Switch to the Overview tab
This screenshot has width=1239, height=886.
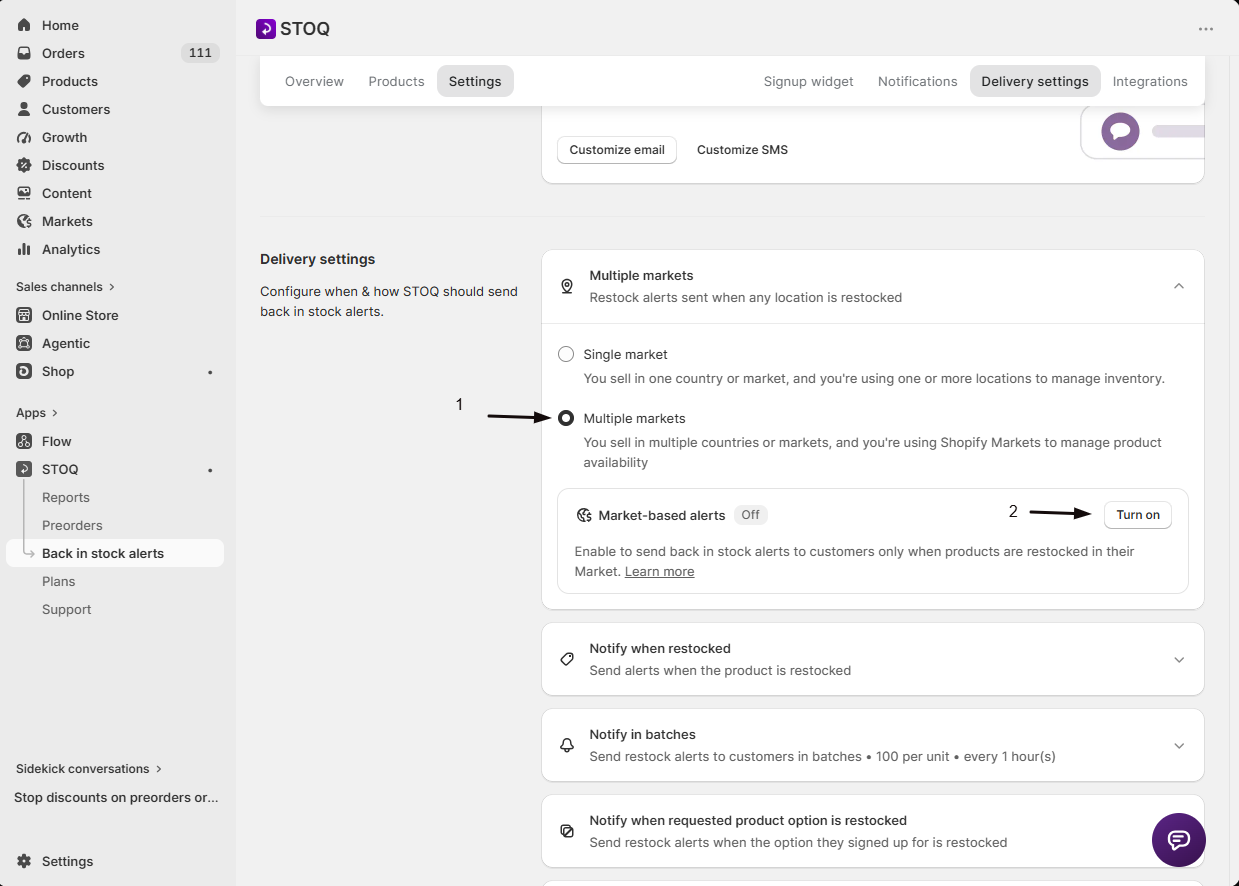point(314,81)
